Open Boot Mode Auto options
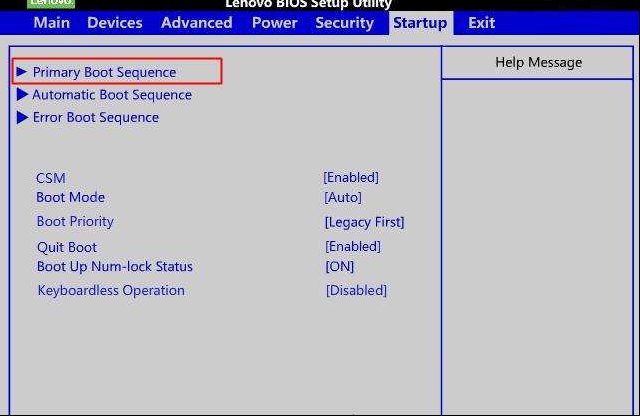 (x=343, y=198)
